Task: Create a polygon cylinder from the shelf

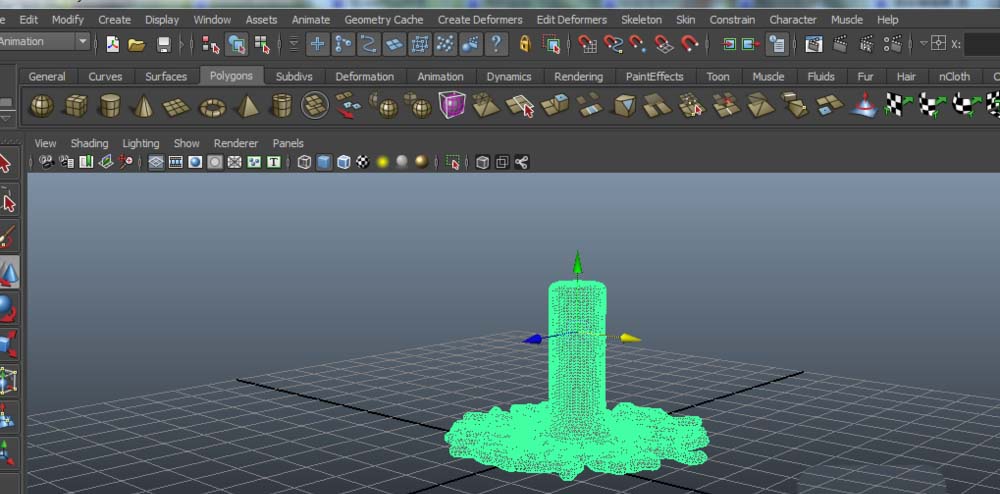Action: [110, 105]
